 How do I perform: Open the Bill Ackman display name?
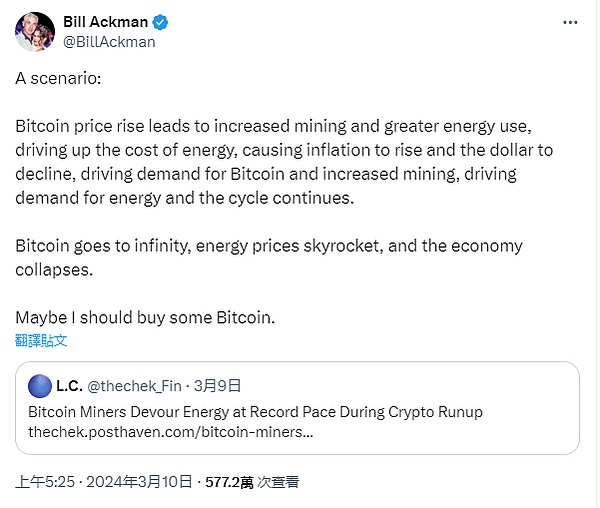point(107,23)
